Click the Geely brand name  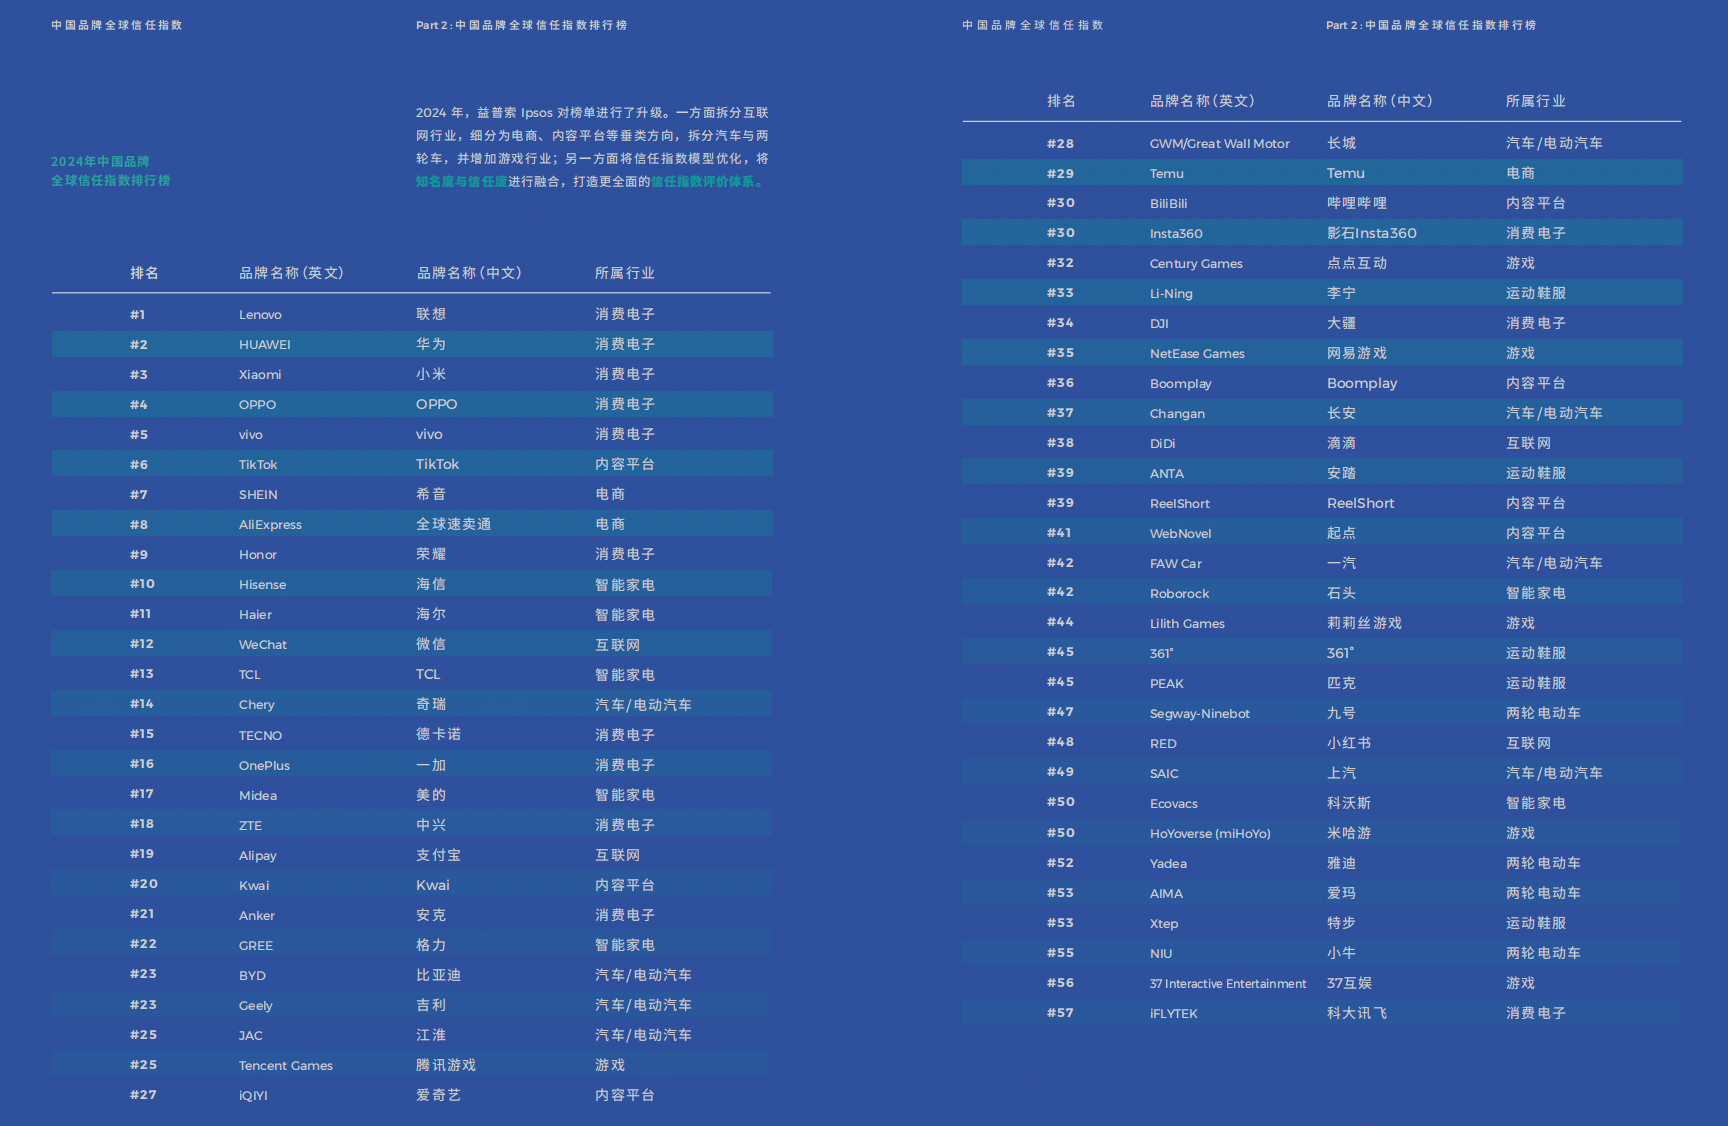[256, 1006]
